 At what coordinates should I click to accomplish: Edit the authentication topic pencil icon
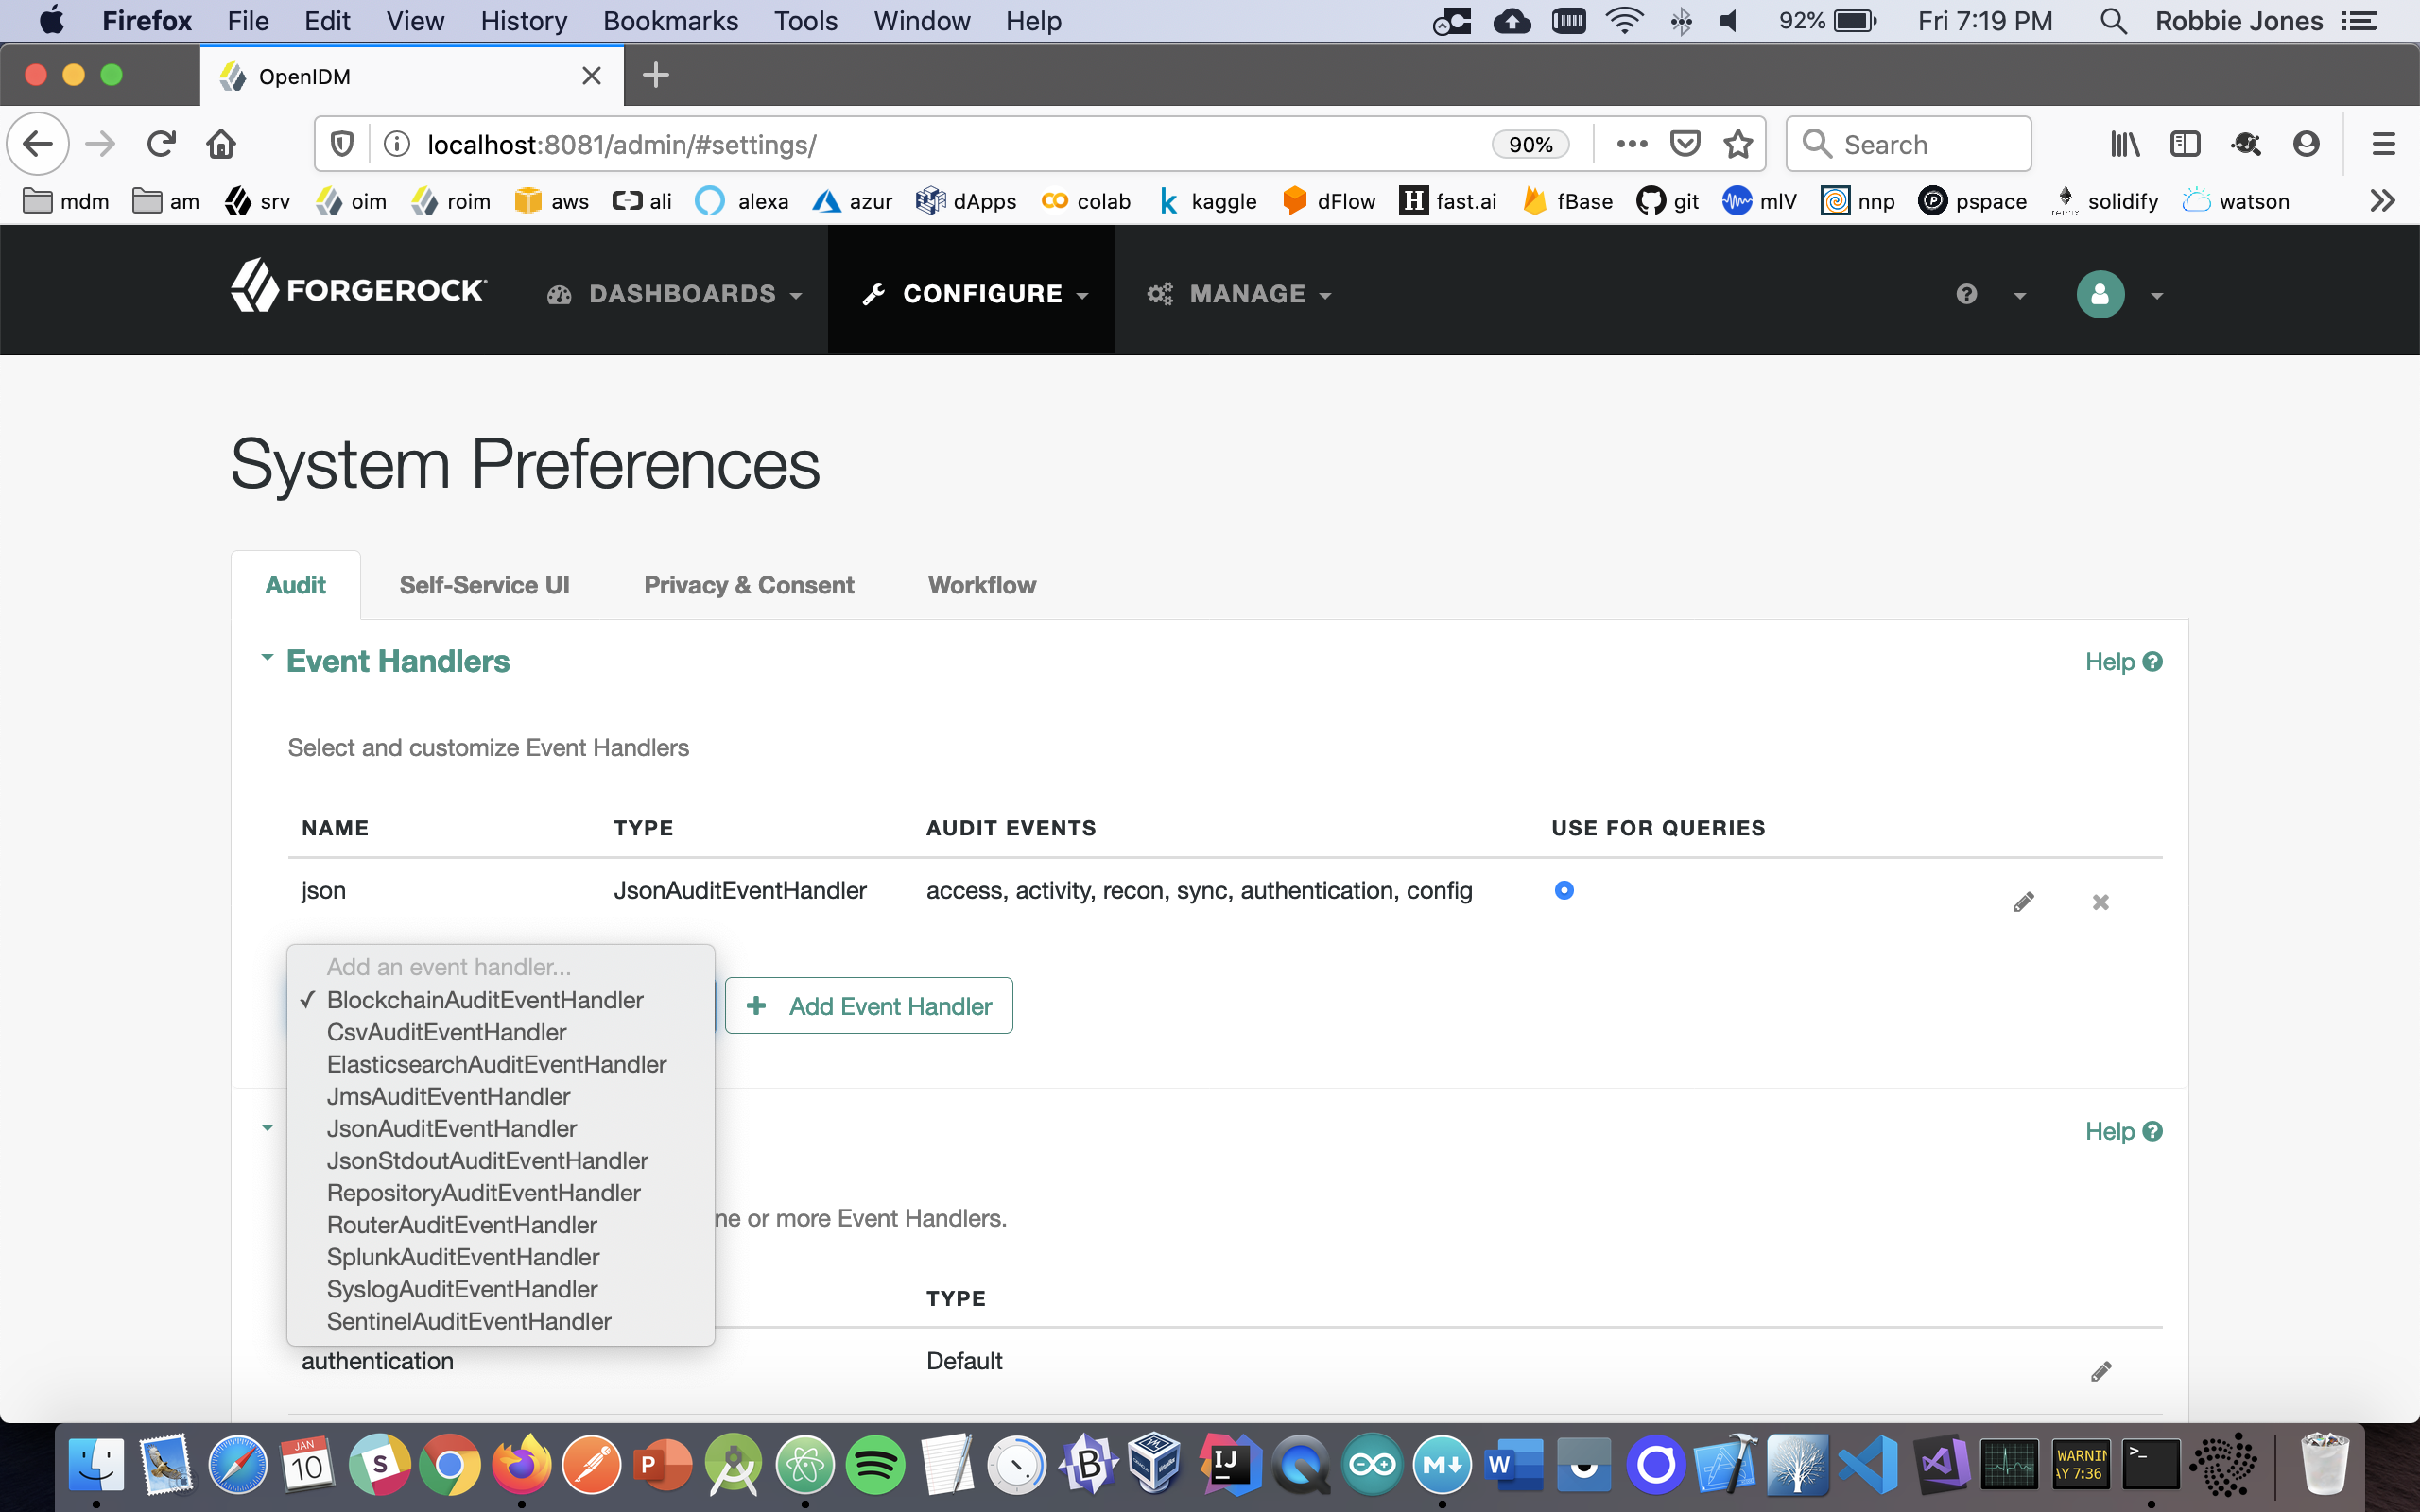coord(2100,1371)
